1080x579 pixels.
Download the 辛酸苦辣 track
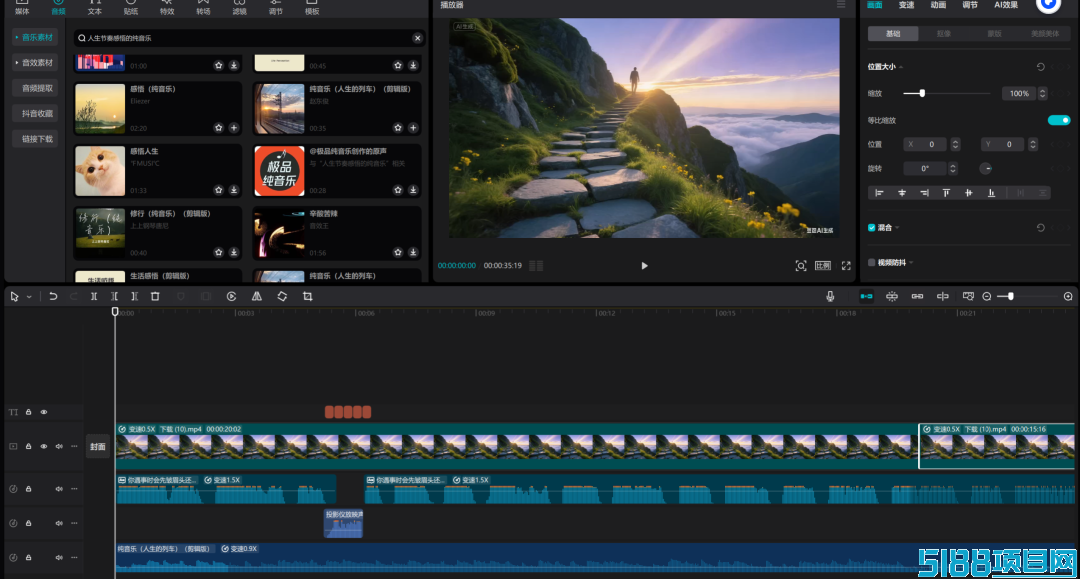point(413,253)
